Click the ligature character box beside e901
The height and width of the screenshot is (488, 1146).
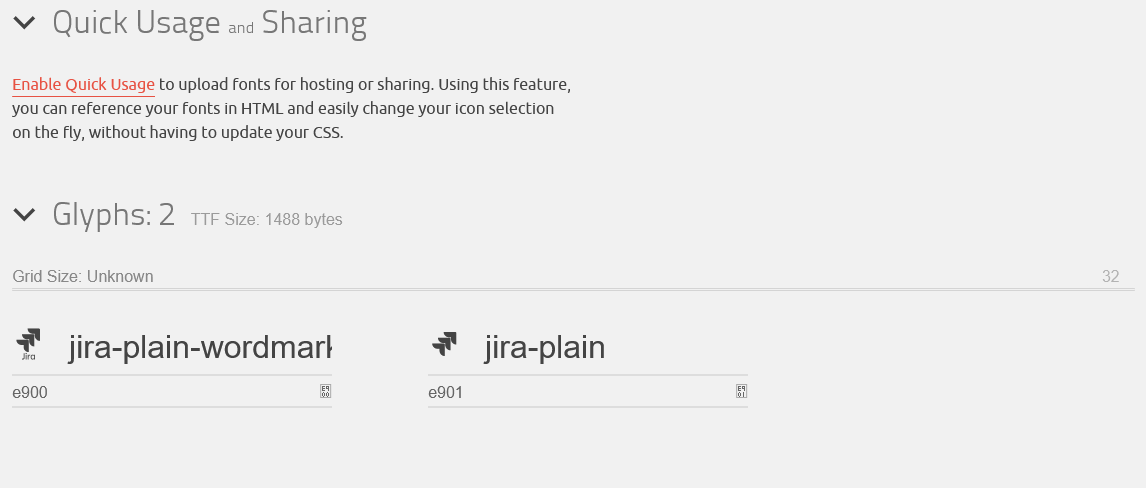[741, 392]
